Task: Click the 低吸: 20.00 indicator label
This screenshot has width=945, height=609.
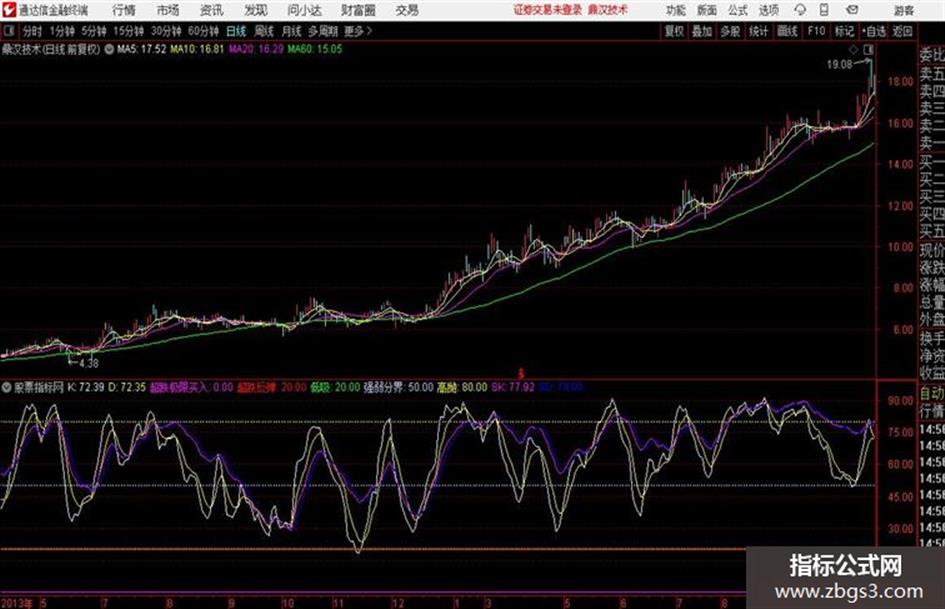Action: [x=335, y=387]
